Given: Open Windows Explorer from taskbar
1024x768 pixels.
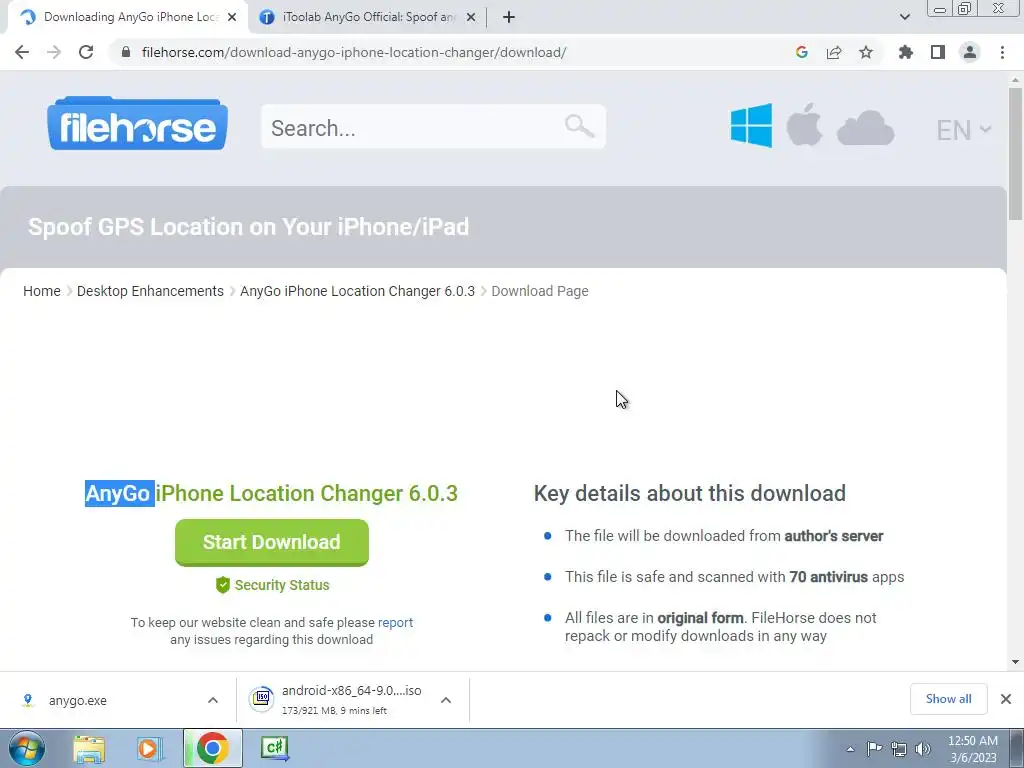Looking at the screenshot, I should pos(89,749).
